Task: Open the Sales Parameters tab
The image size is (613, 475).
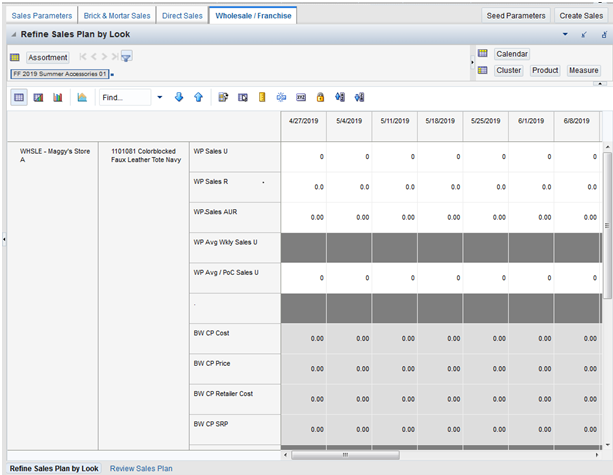Action: tap(42, 16)
